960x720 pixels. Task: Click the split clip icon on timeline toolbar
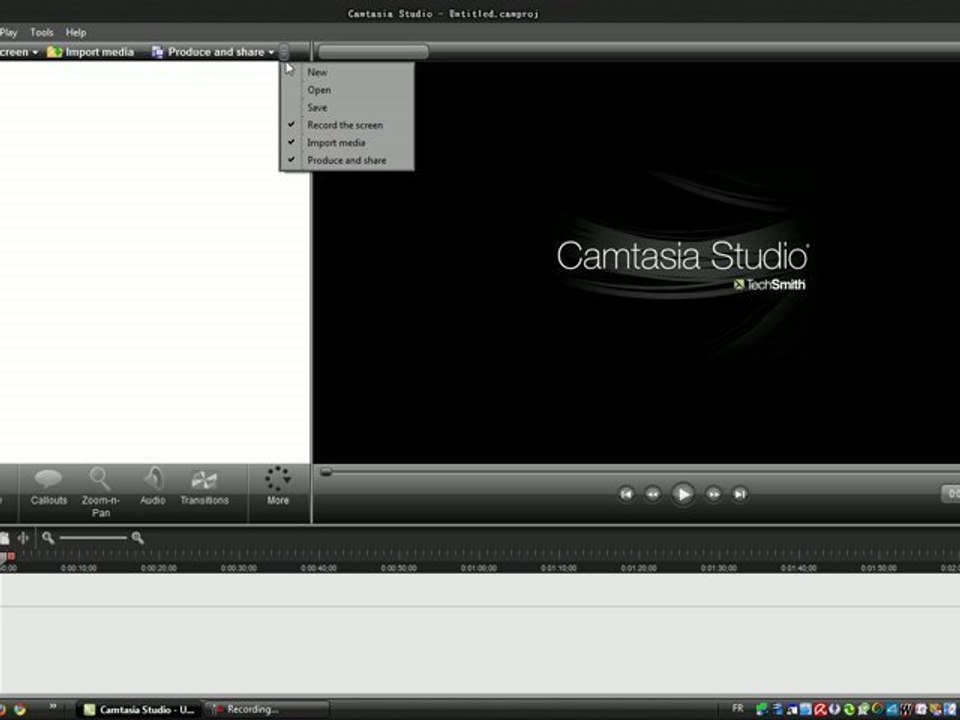23,538
